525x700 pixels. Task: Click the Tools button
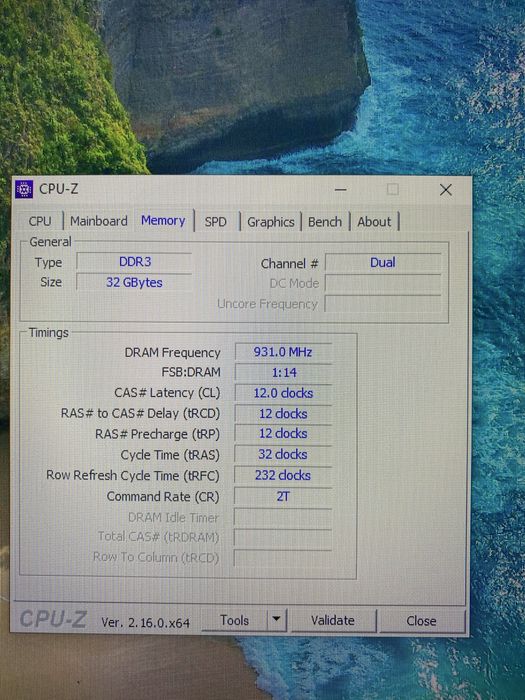(234, 620)
